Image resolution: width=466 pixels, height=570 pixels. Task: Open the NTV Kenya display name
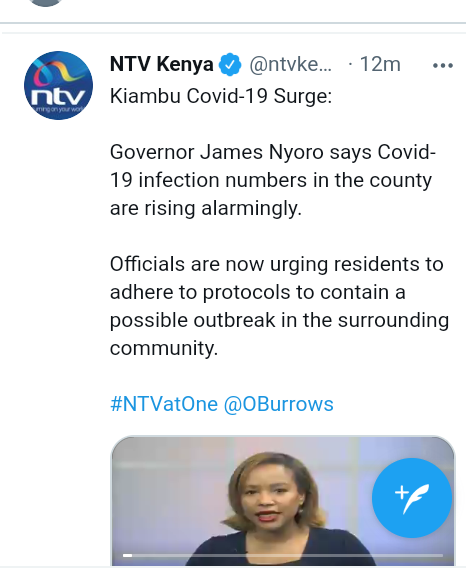click(161, 64)
